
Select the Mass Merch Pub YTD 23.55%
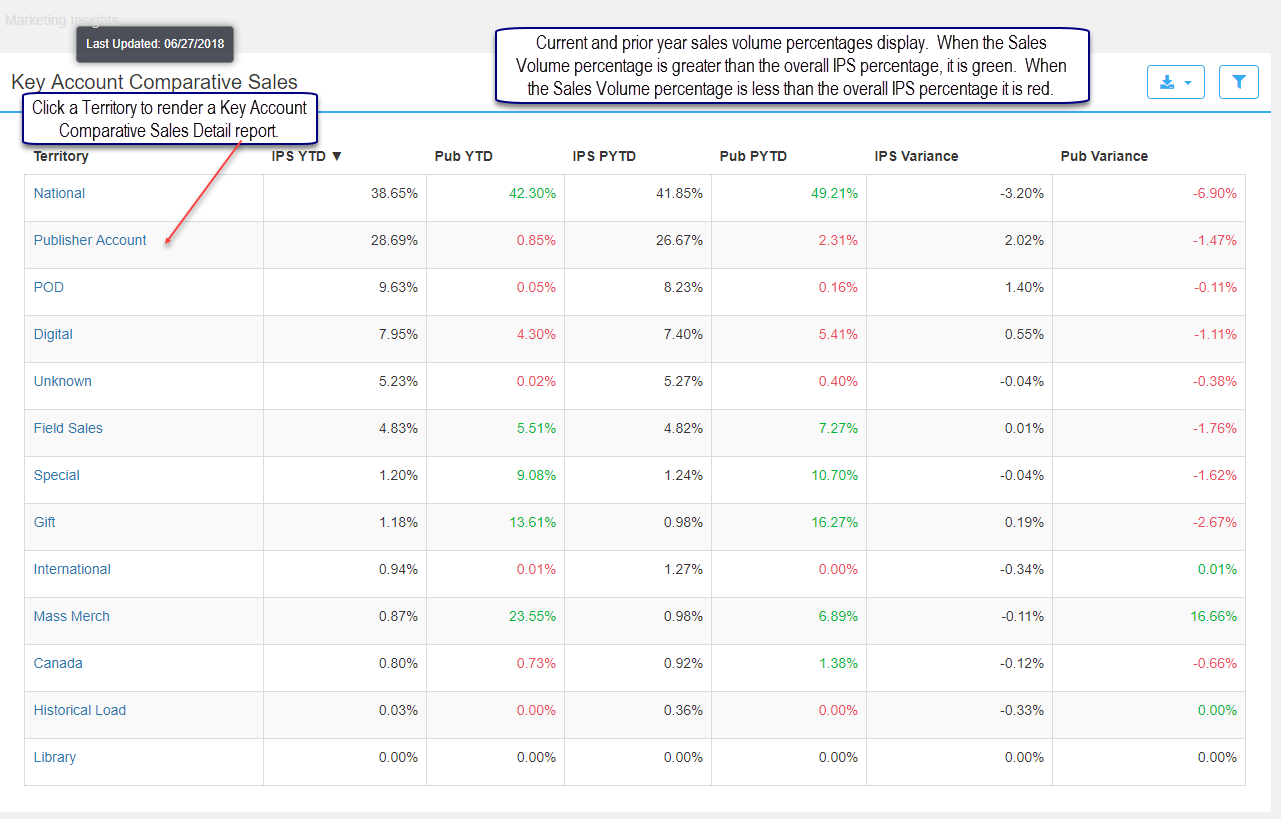532,616
